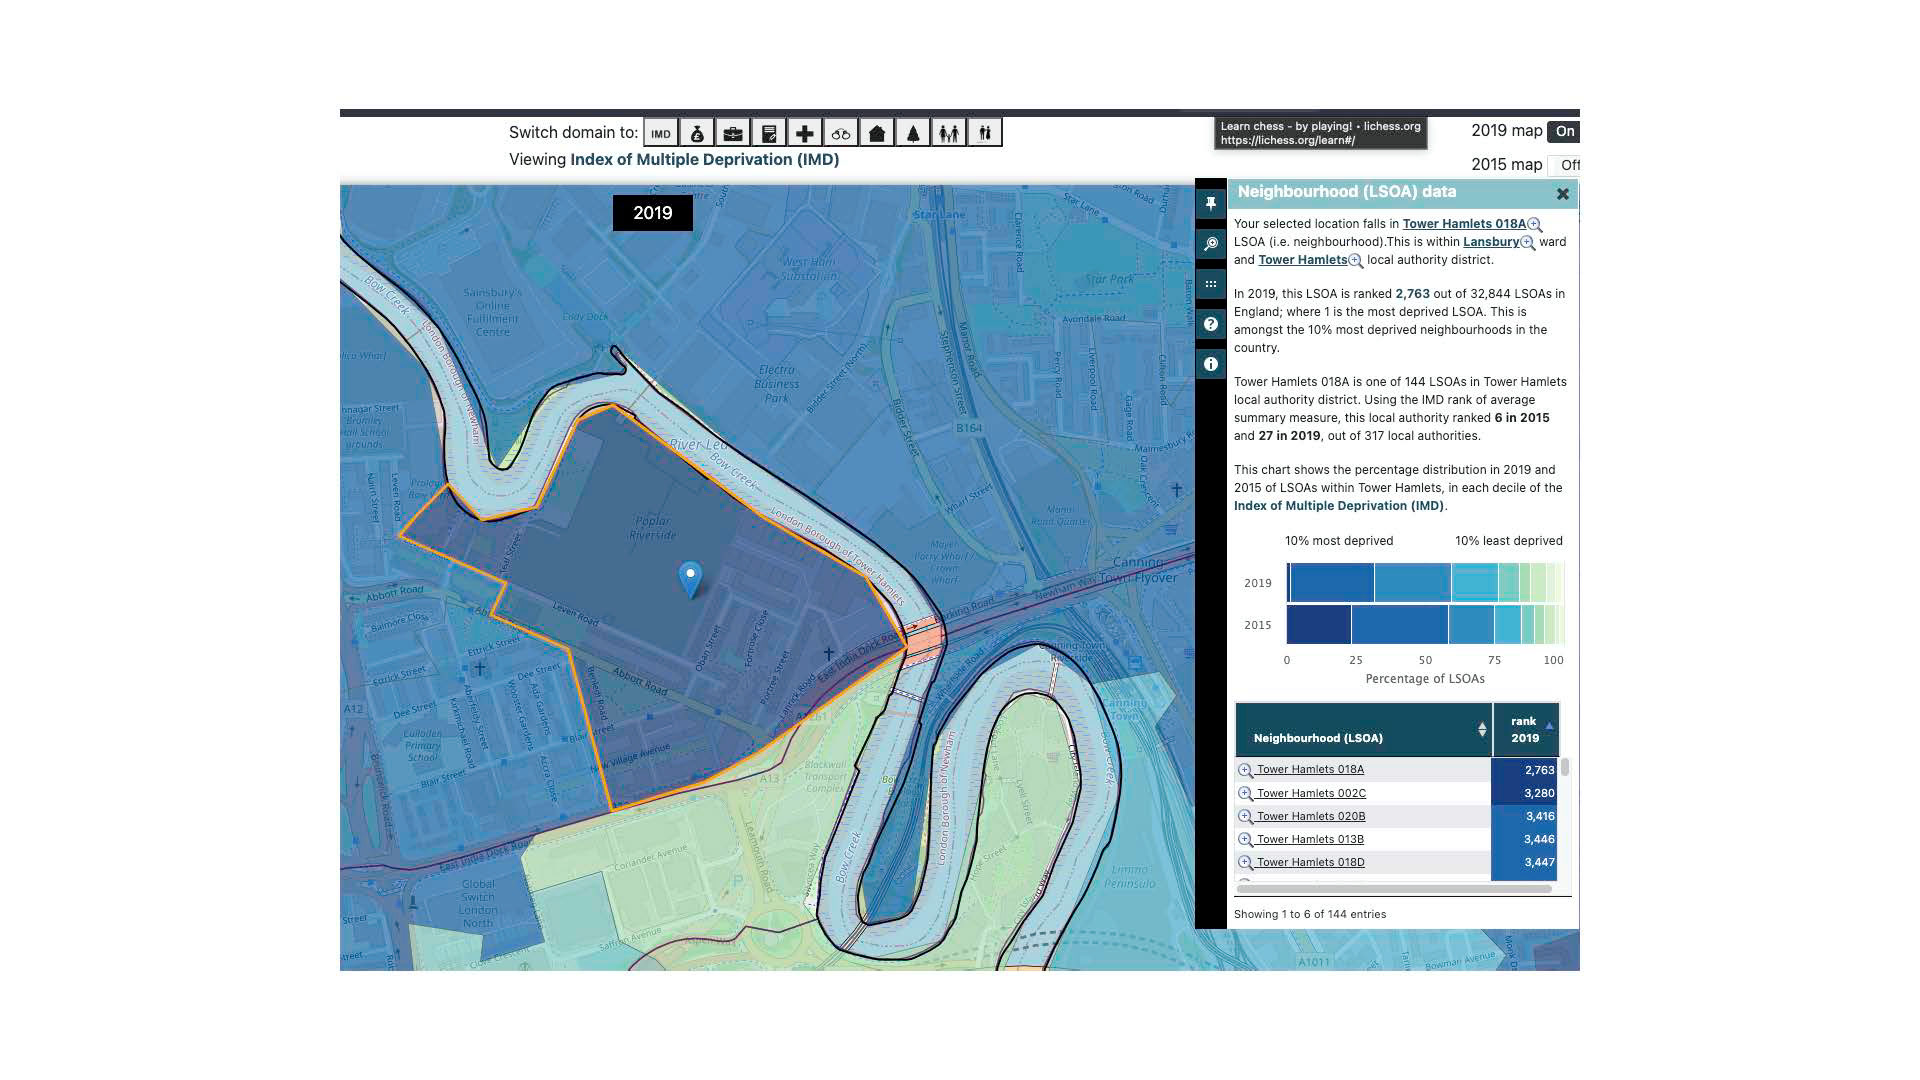Click 'Showing 1 to 6 of 144 entries' text
This screenshot has height=1080, width=1920.
click(x=1310, y=915)
